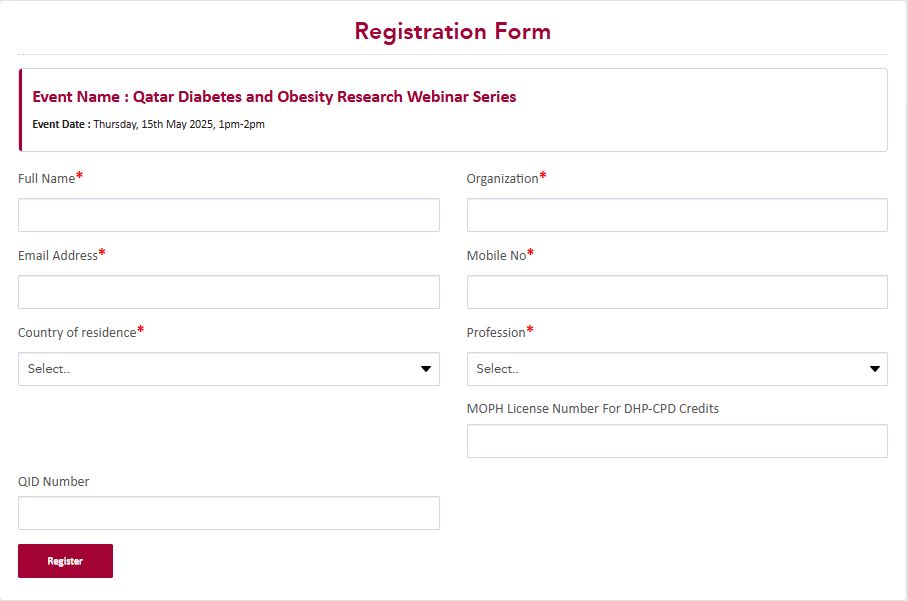Click the MOPH License Number field
The height and width of the screenshot is (601, 908).
pyautogui.click(x=676, y=441)
